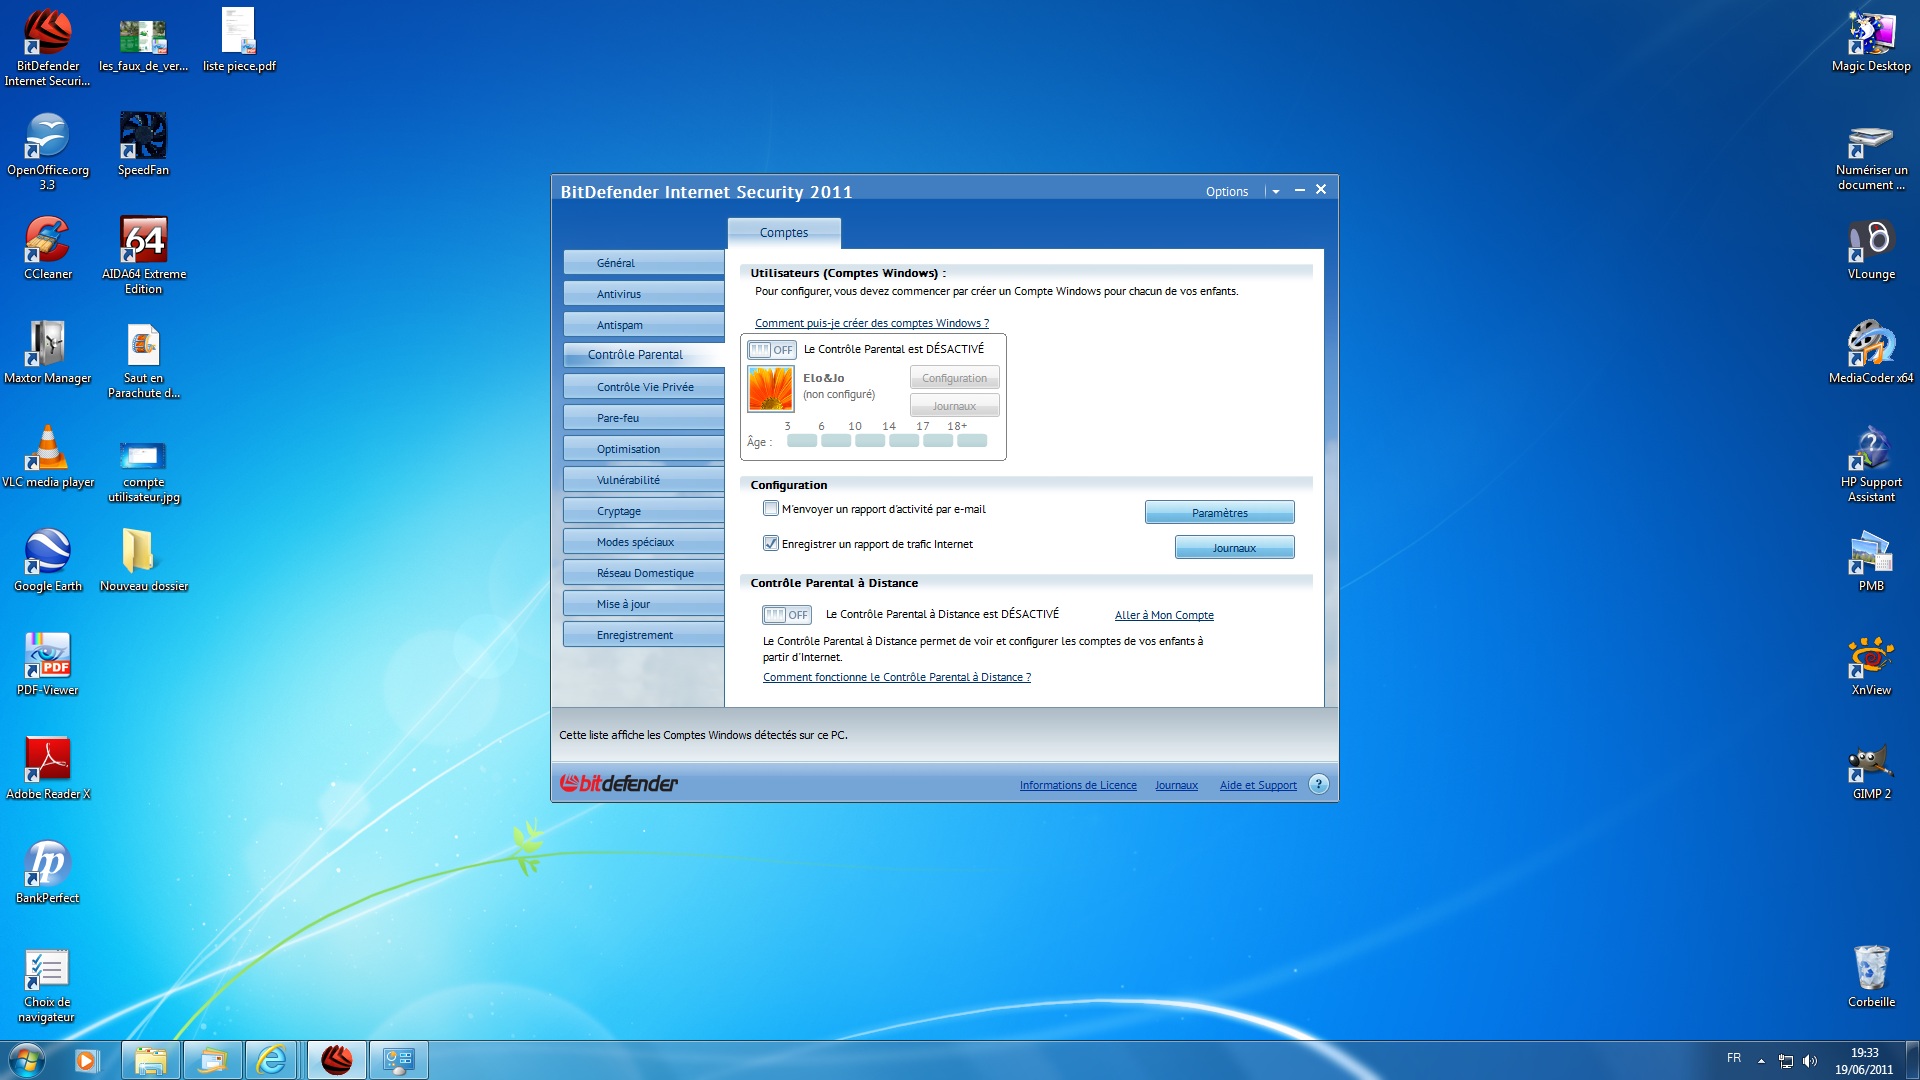Open HP Support Assistant icon
The width and height of the screenshot is (1920, 1080).
tap(1871, 462)
